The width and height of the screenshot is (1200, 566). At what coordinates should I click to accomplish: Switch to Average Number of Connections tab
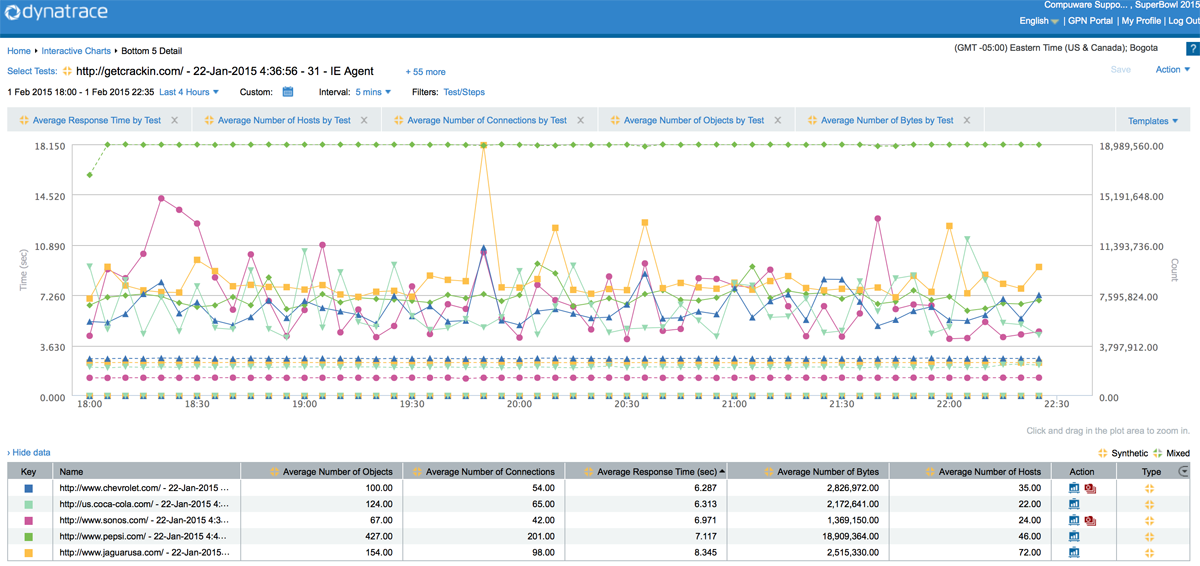click(485, 120)
